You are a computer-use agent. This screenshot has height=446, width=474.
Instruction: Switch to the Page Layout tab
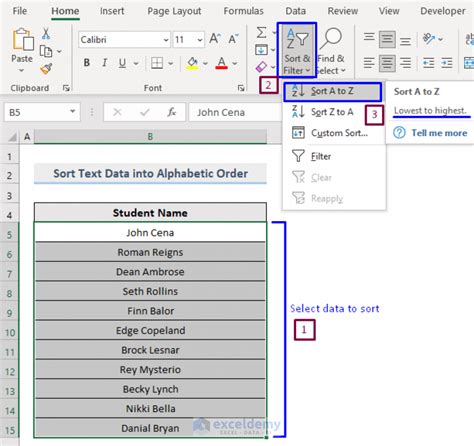click(174, 11)
